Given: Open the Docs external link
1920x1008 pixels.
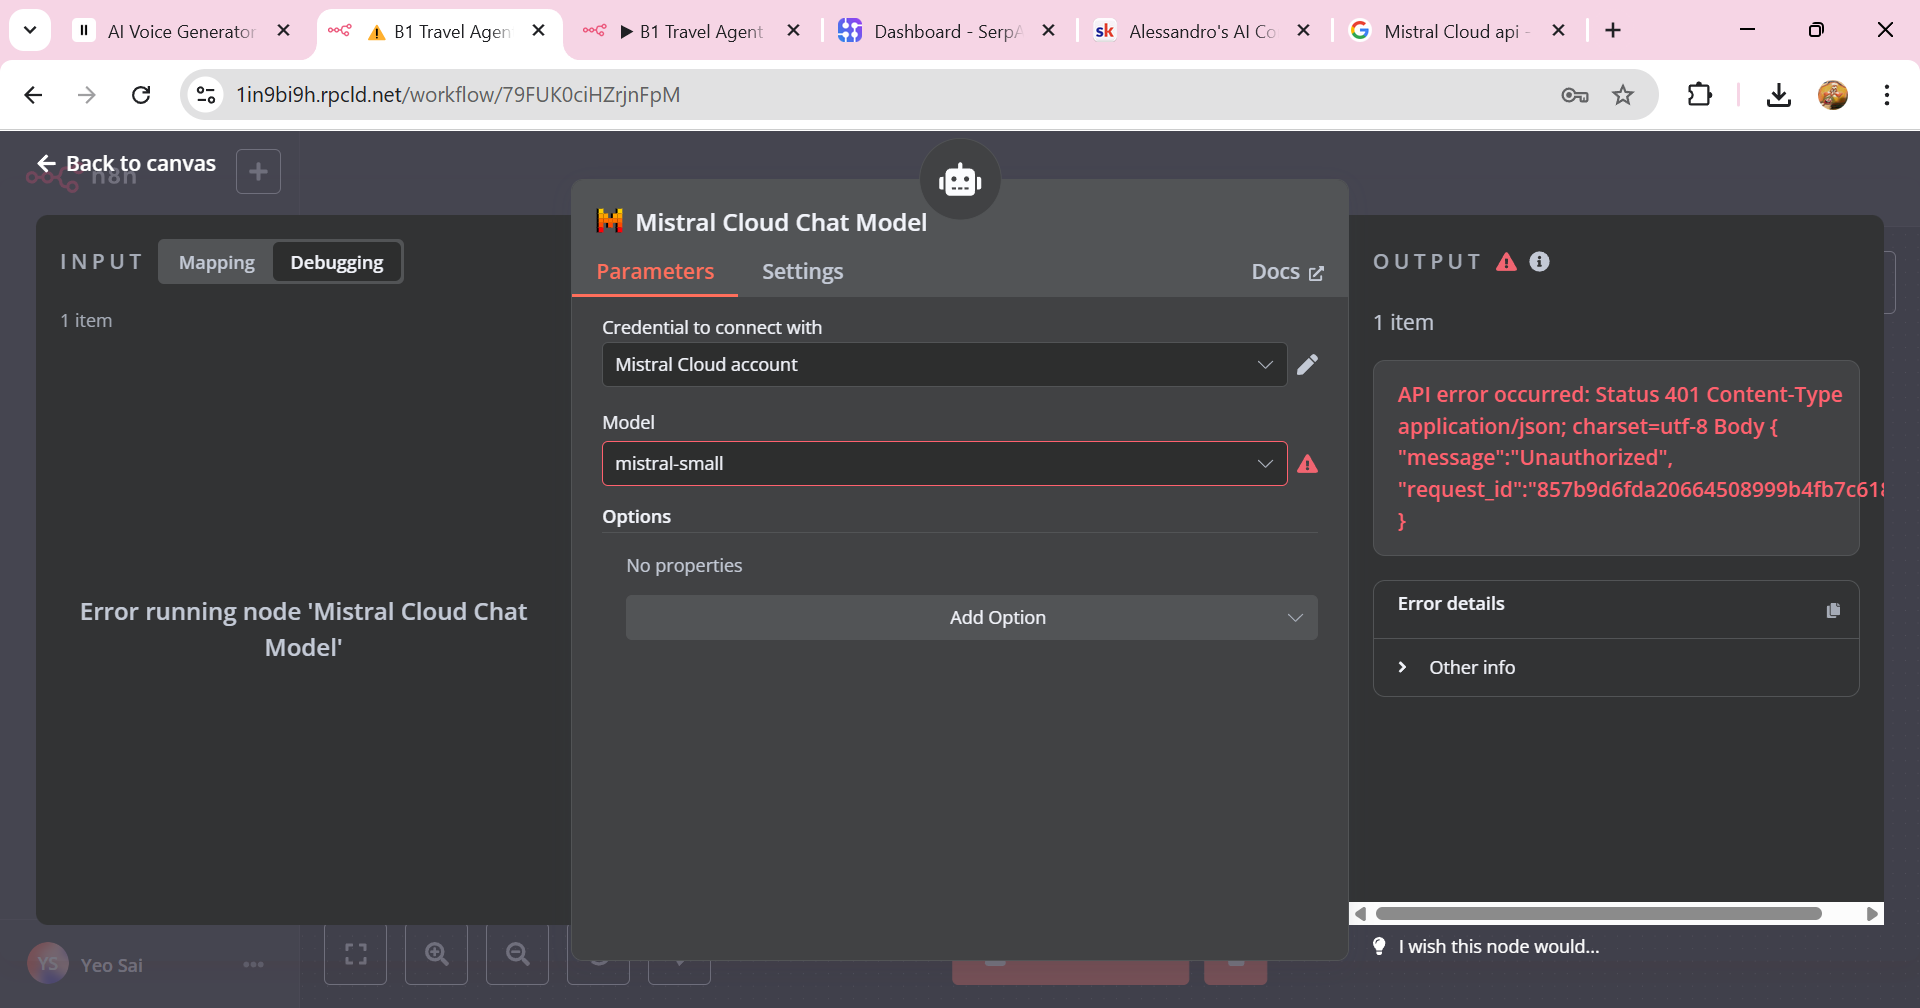Looking at the screenshot, I should click(x=1287, y=272).
